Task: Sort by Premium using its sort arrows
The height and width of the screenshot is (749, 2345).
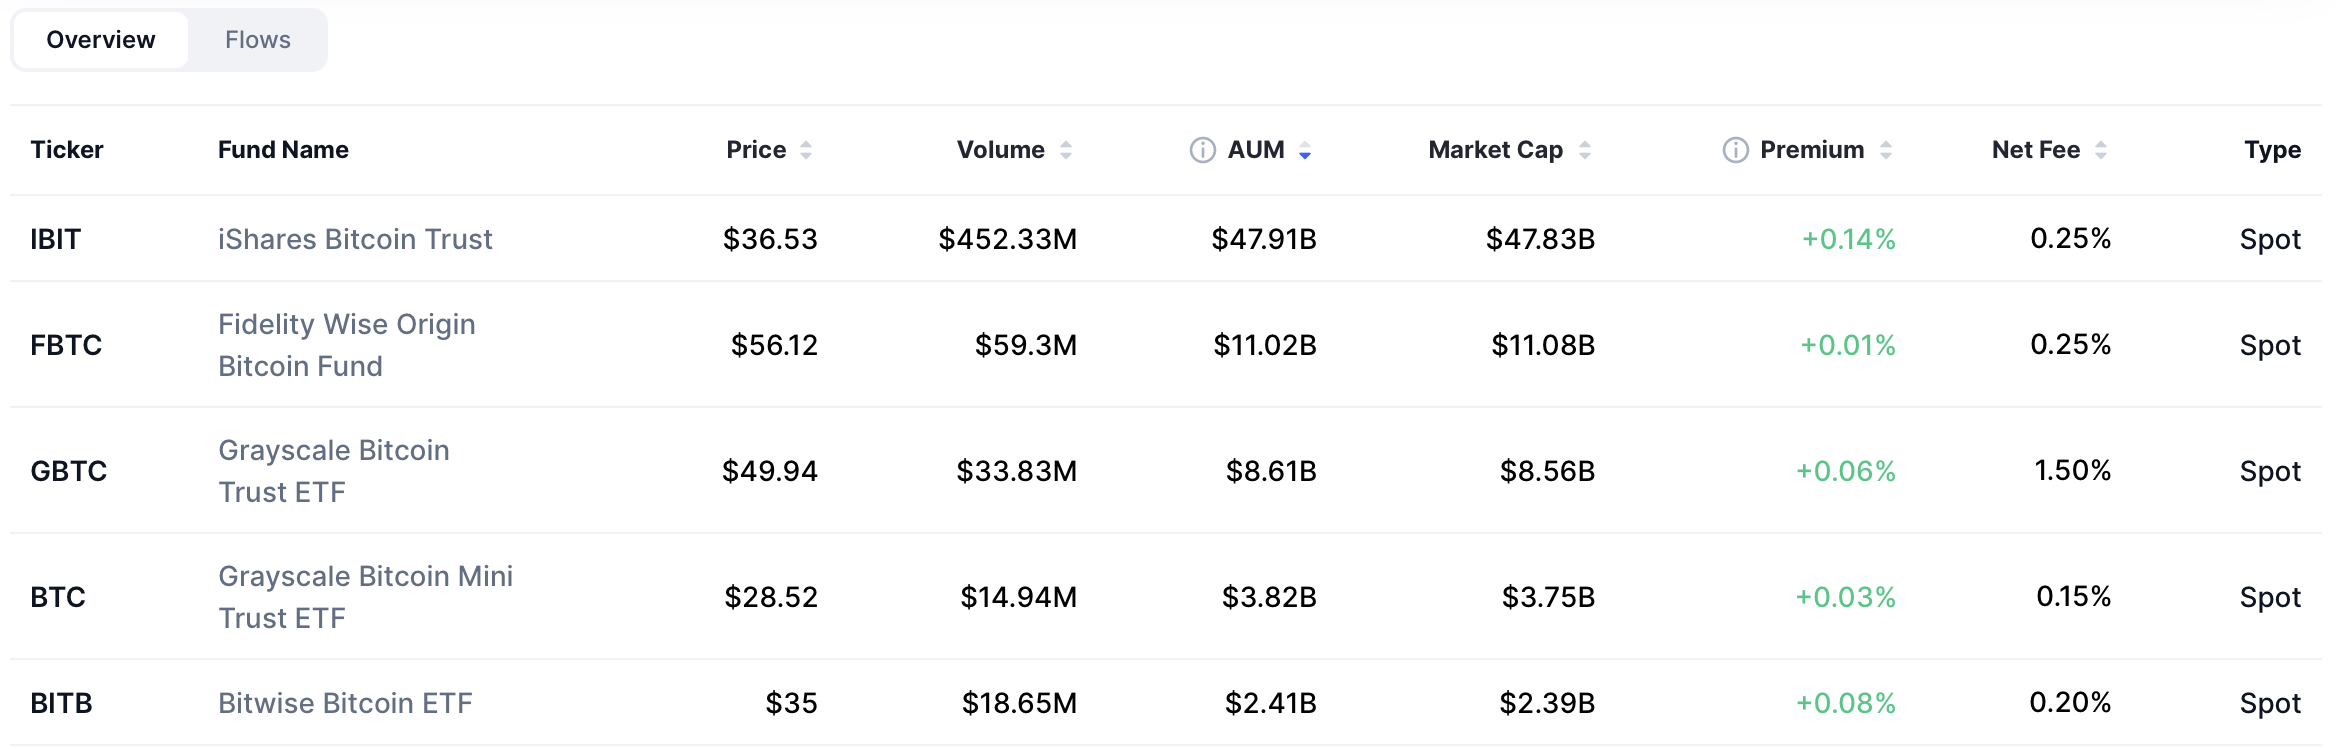Action: [1886, 150]
